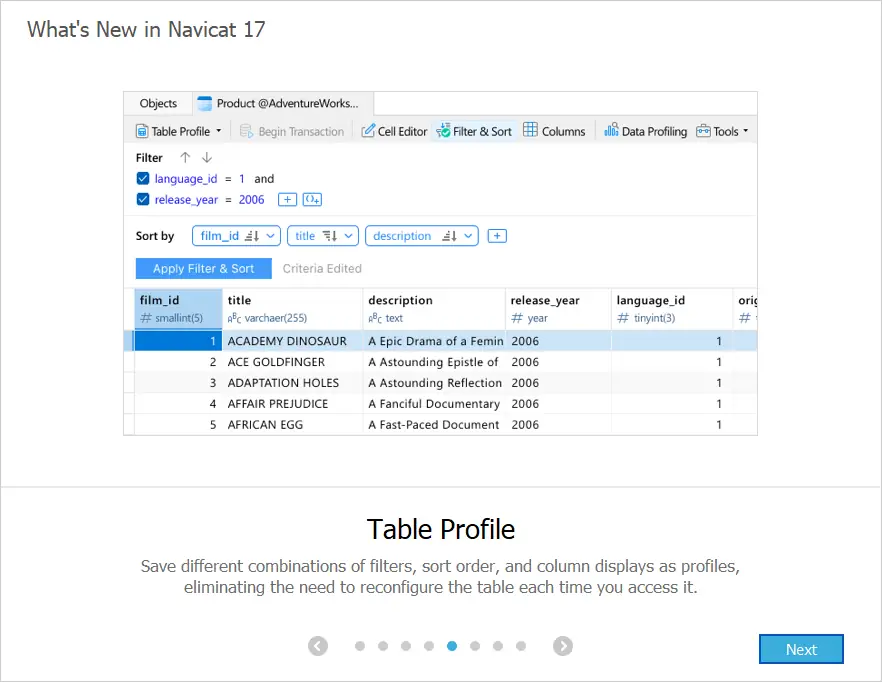Expand the Table Profile dropdown

coord(218,131)
